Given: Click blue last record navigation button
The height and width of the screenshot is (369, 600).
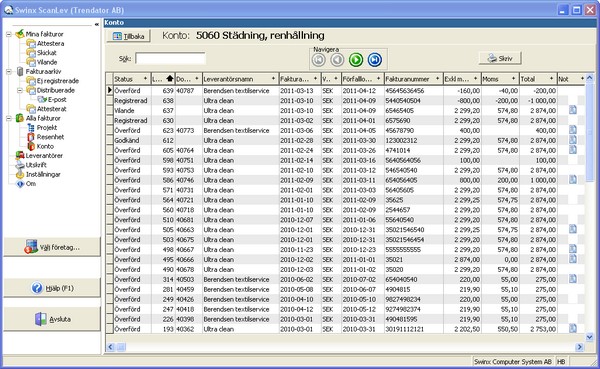Looking at the screenshot, I should 375,60.
